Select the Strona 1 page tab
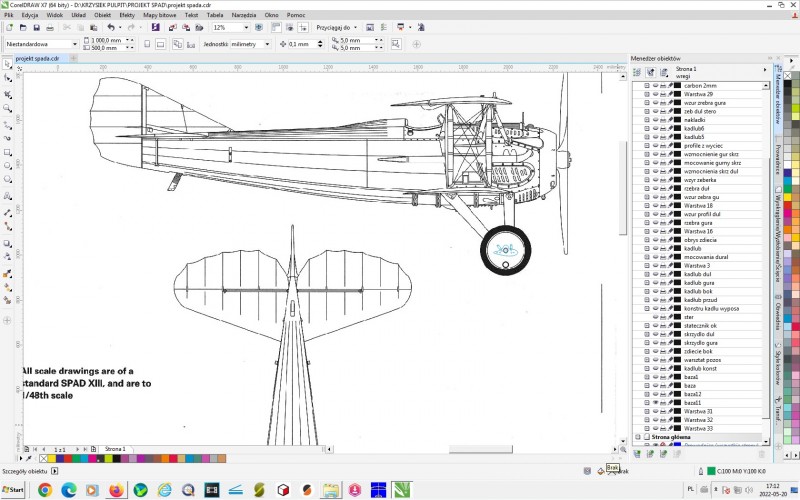 point(114,449)
